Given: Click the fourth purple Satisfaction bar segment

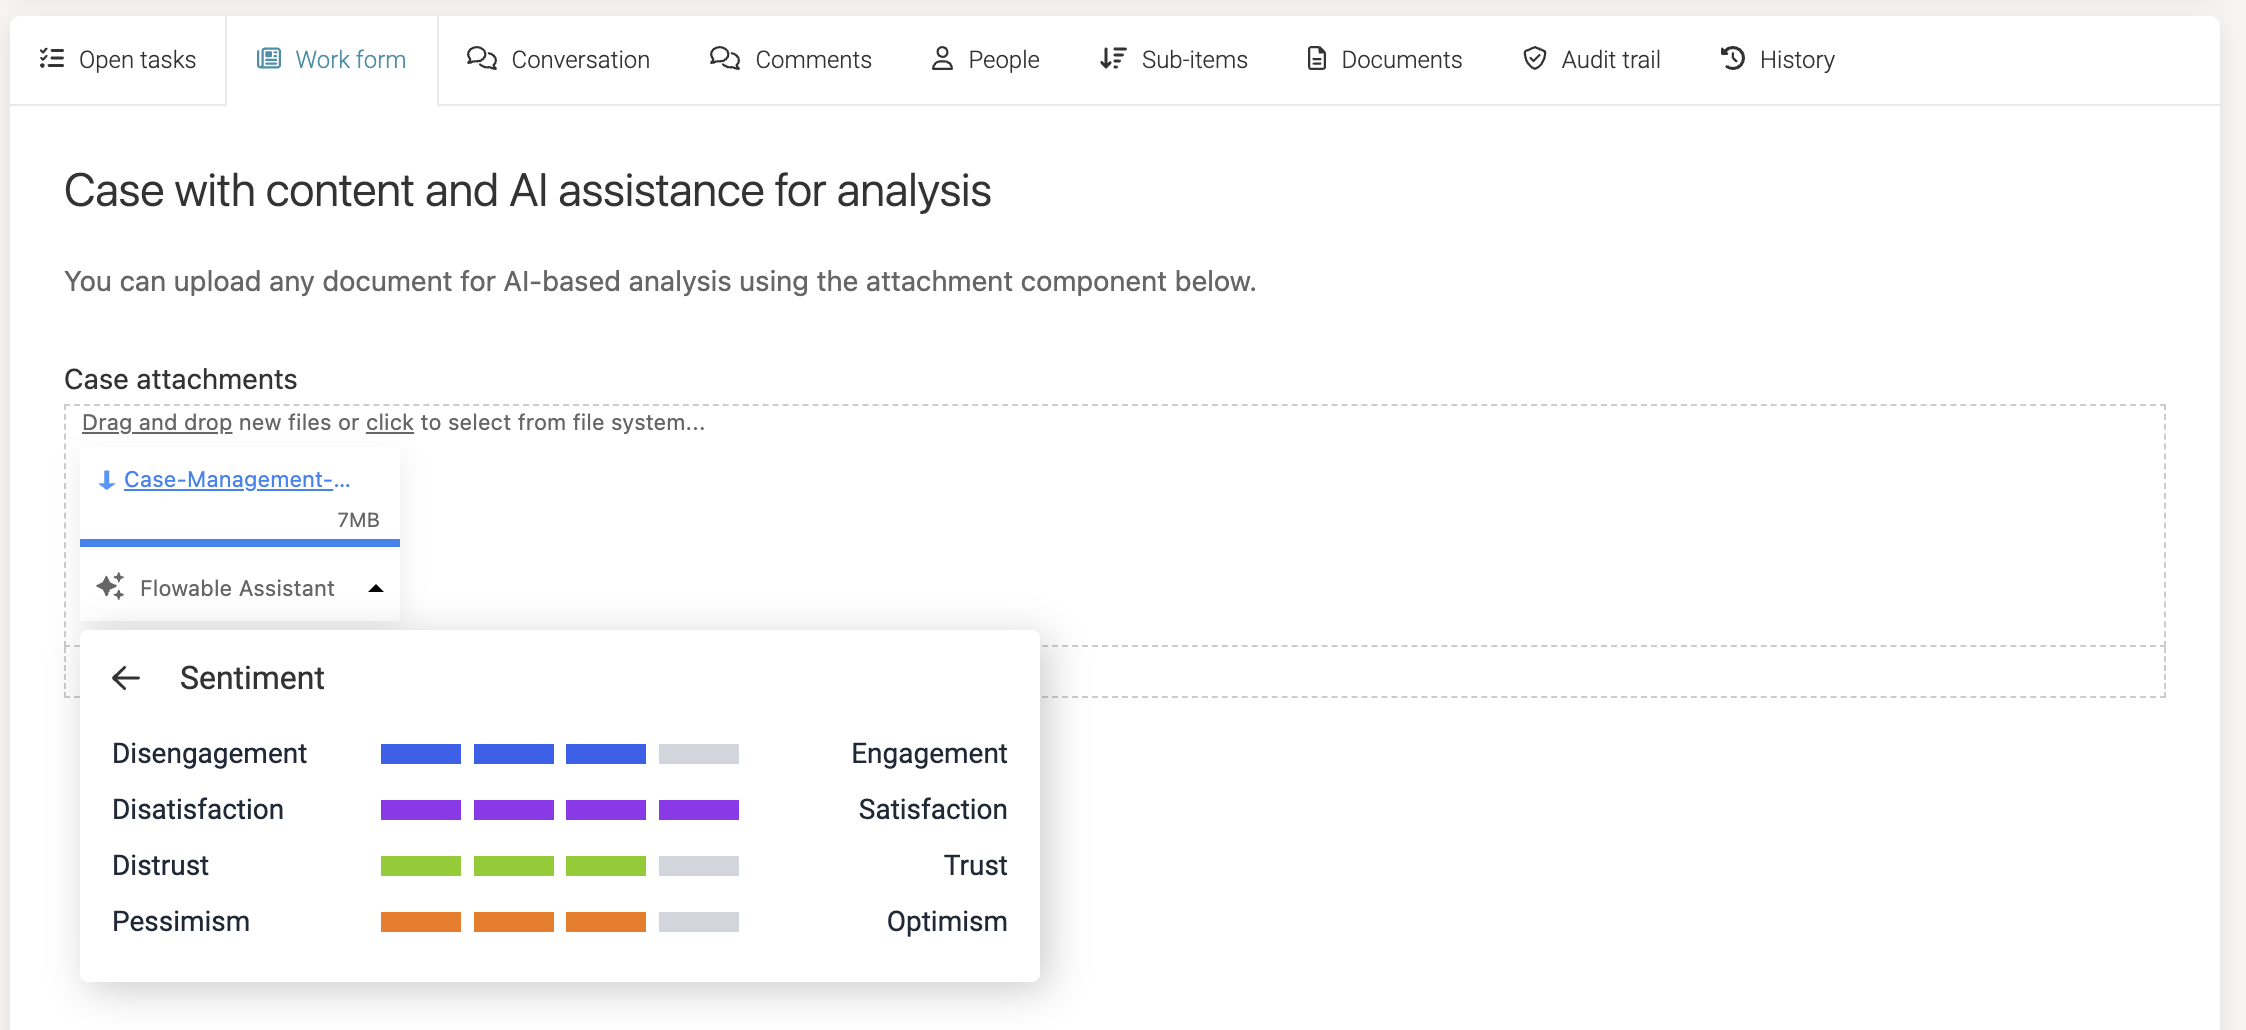Looking at the screenshot, I should [698, 810].
